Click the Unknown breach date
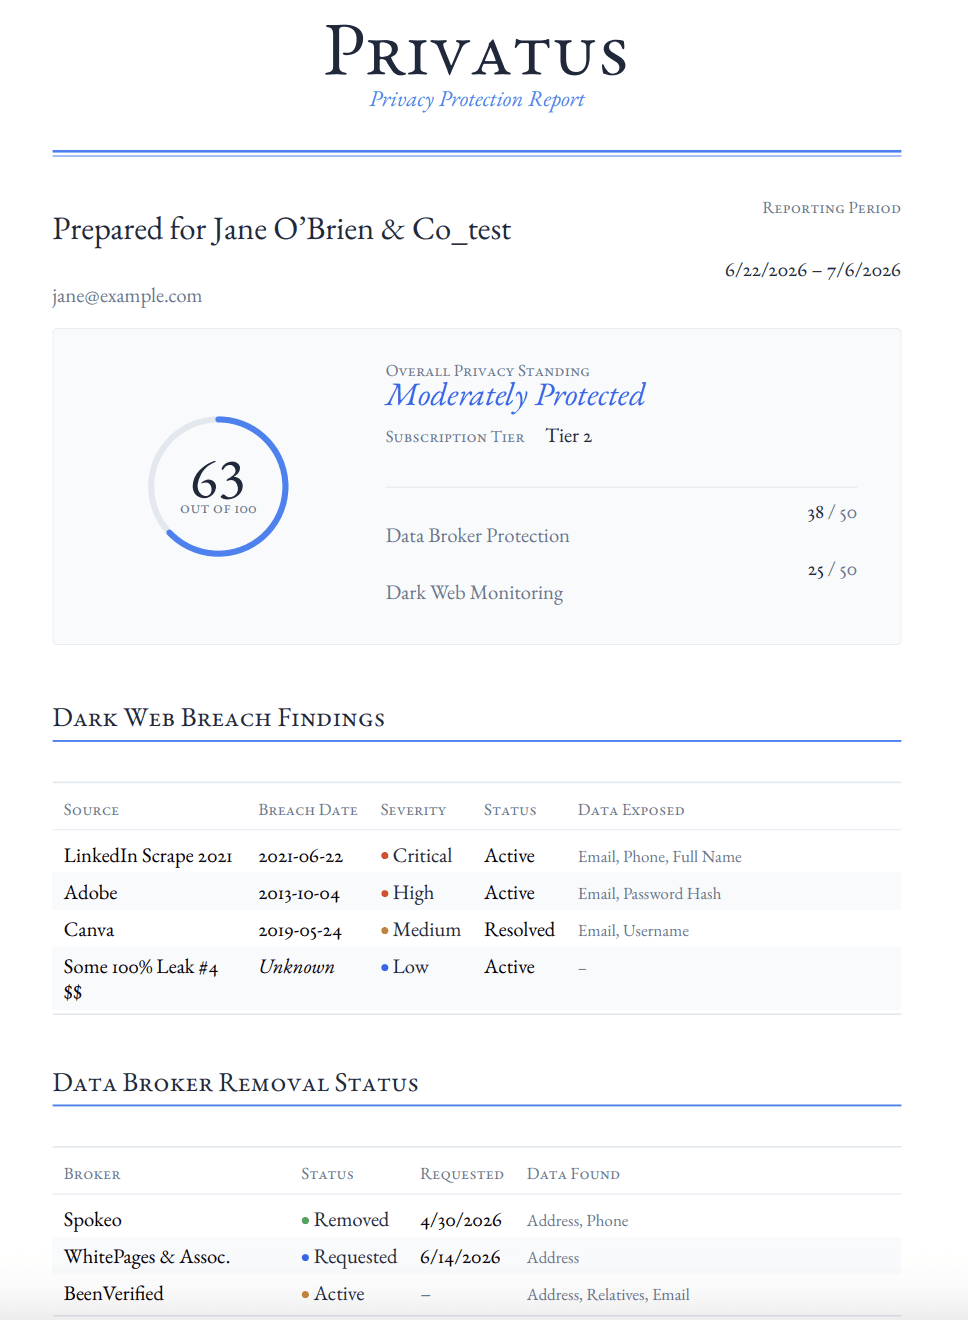Image resolution: width=968 pixels, height=1320 pixels. (x=297, y=967)
